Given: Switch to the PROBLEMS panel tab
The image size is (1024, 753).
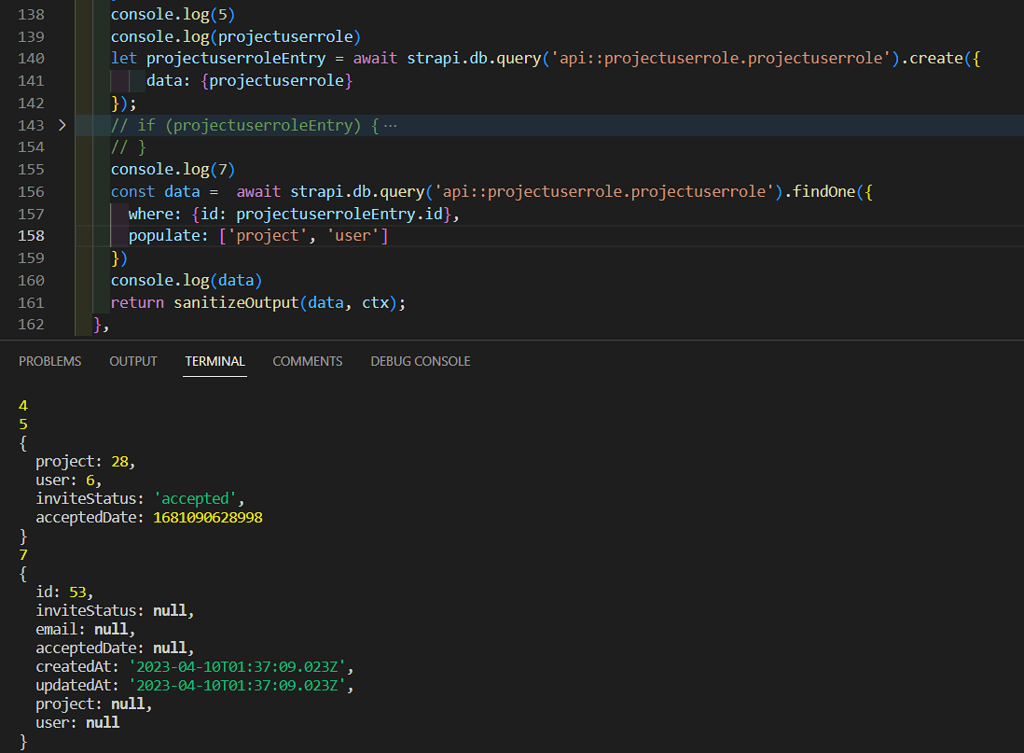Looking at the screenshot, I should click(x=49, y=361).
